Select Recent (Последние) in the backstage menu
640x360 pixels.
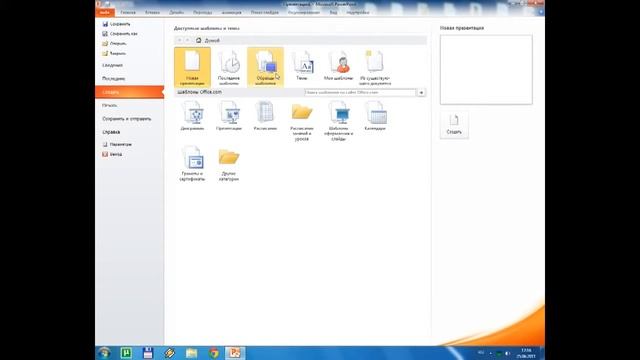coord(114,78)
